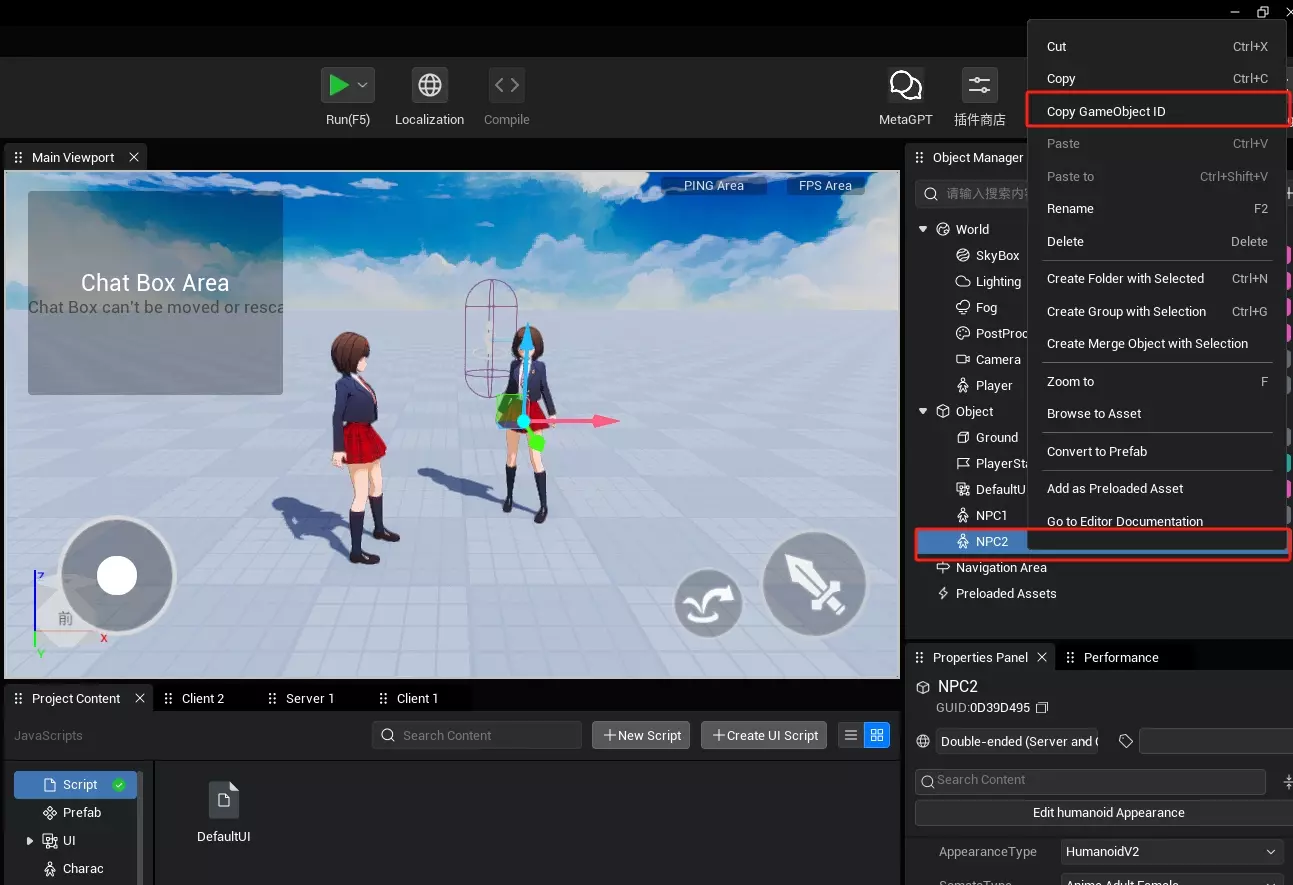Select the Player character icon
The width and height of the screenshot is (1293, 885).
(x=963, y=385)
